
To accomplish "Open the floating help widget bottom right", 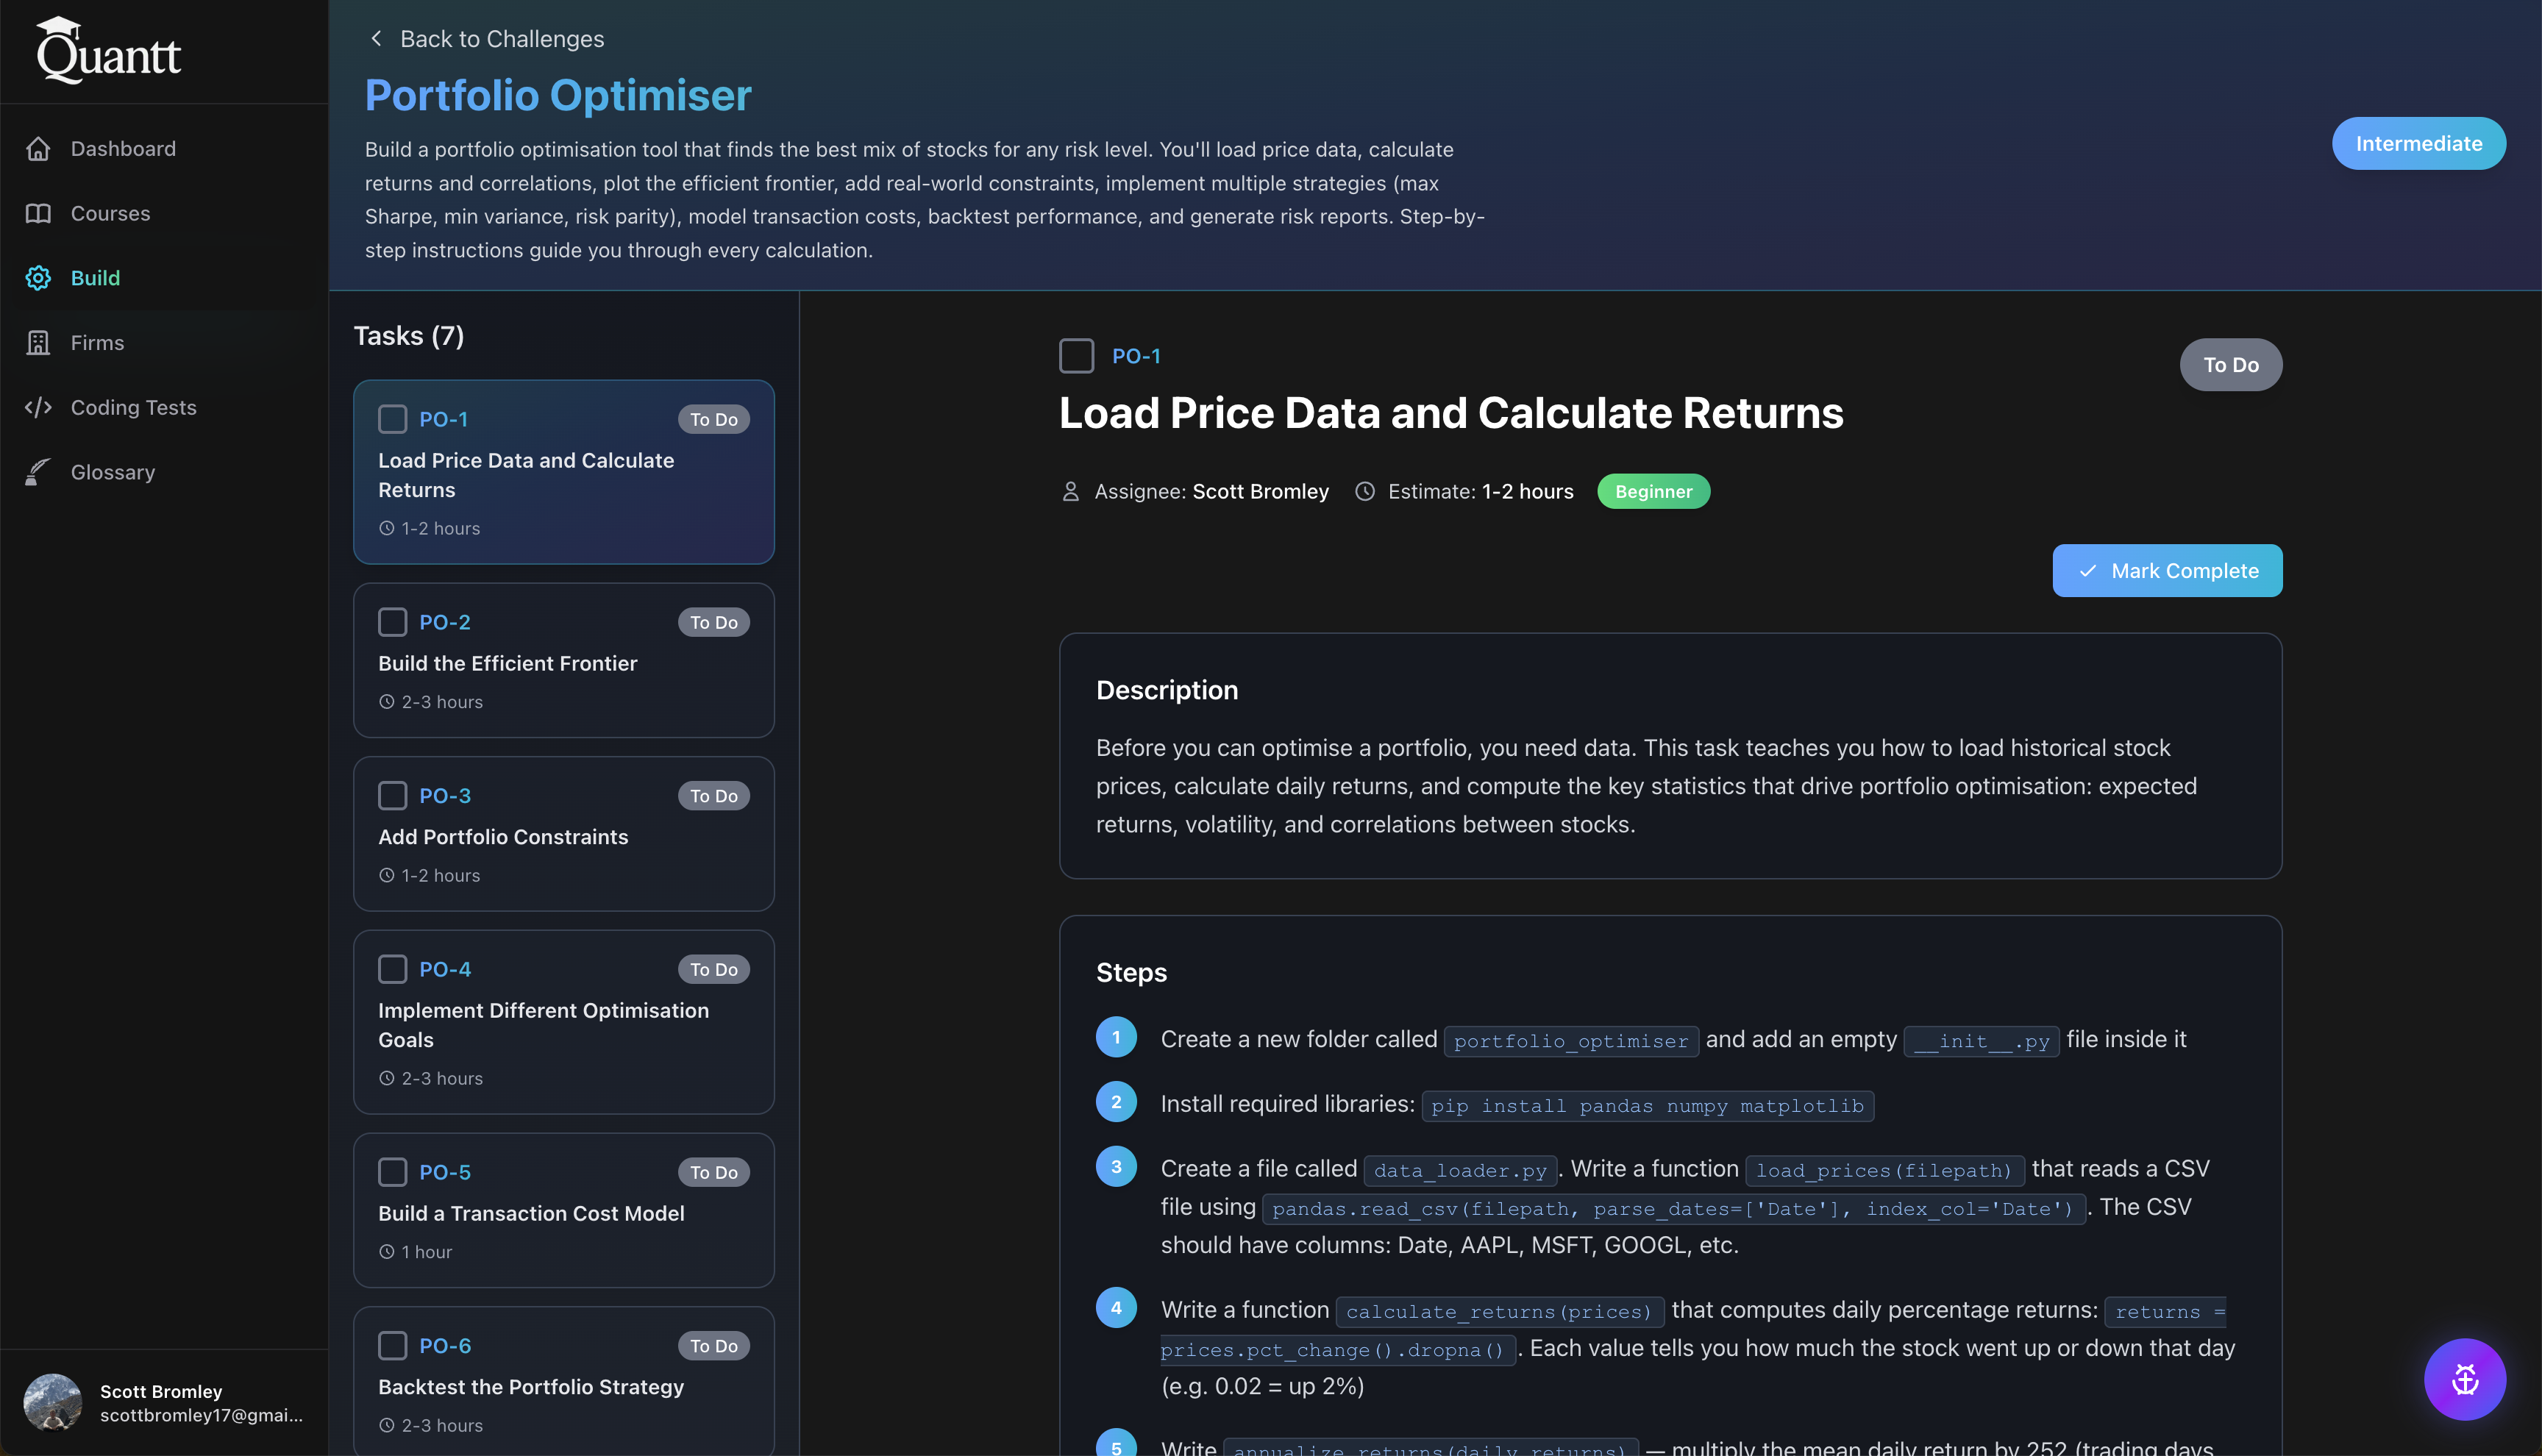I will pos(2464,1379).
